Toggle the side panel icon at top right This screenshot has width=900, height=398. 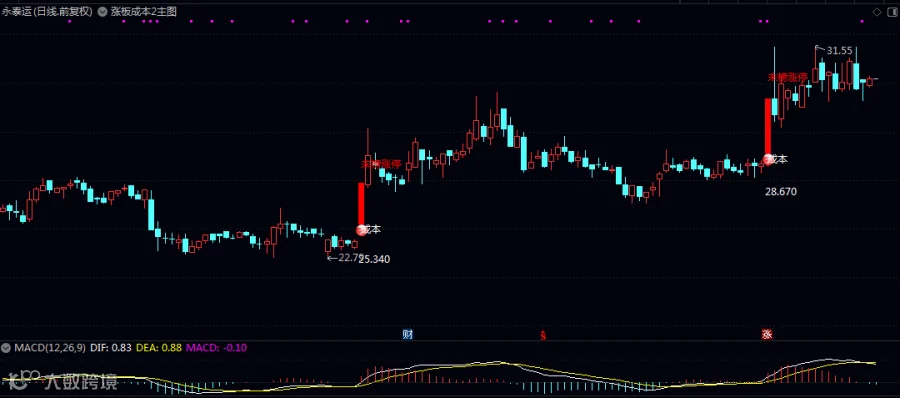(893, 11)
